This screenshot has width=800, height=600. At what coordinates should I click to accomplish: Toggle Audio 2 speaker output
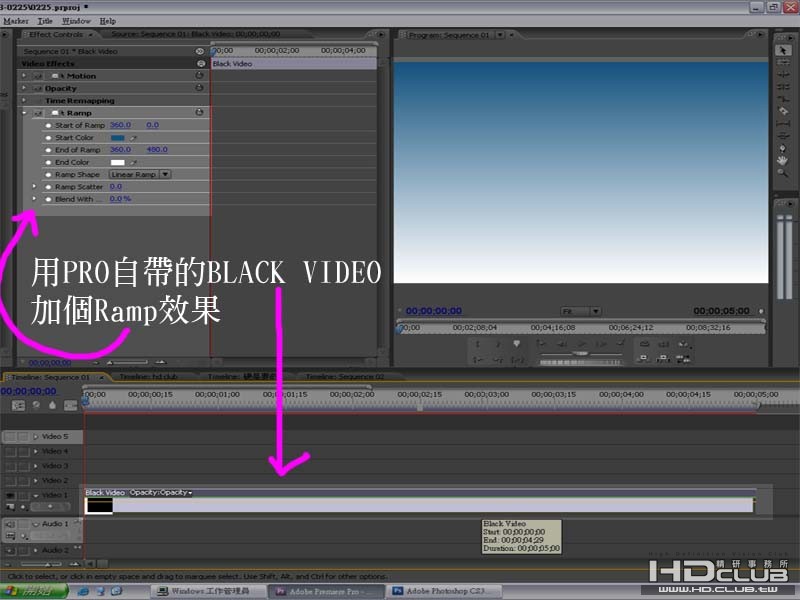click(x=10, y=551)
